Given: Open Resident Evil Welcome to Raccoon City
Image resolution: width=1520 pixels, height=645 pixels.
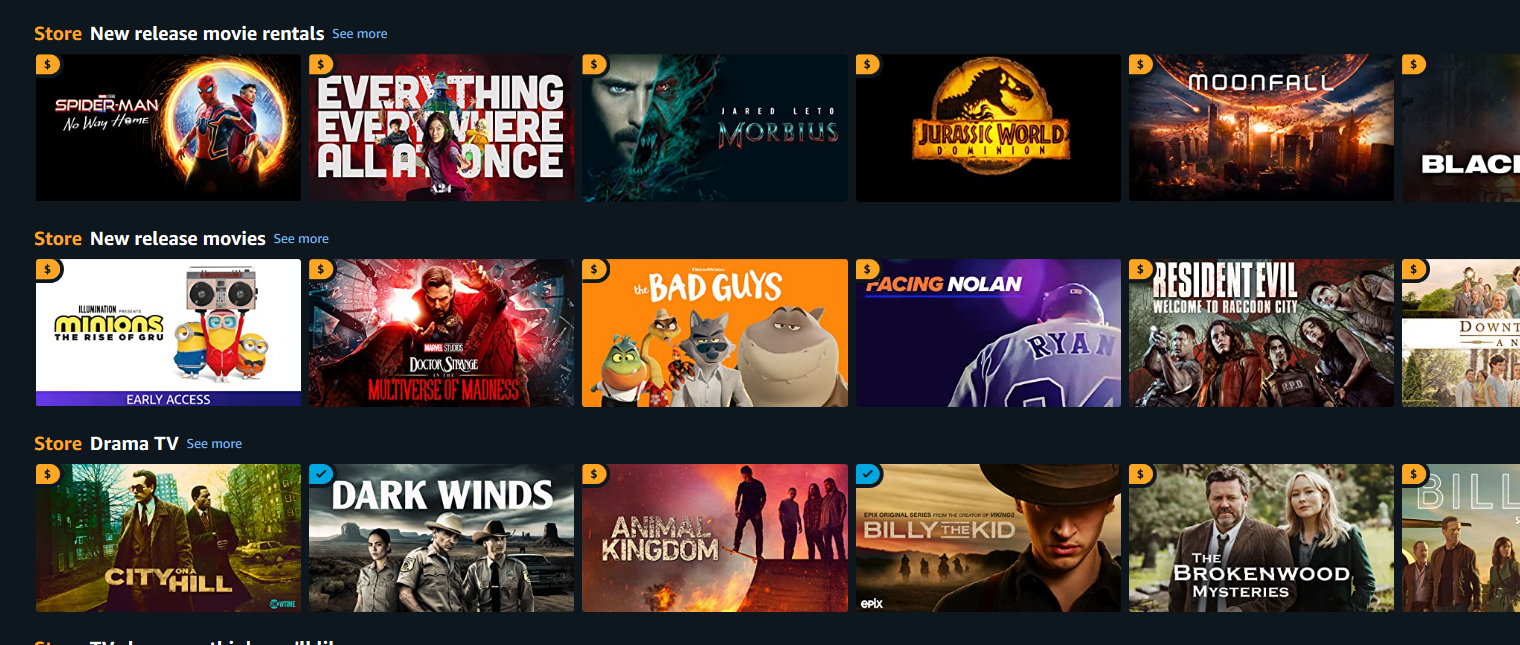Looking at the screenshot, I should pyautogui.click(x=1261, y=333).
